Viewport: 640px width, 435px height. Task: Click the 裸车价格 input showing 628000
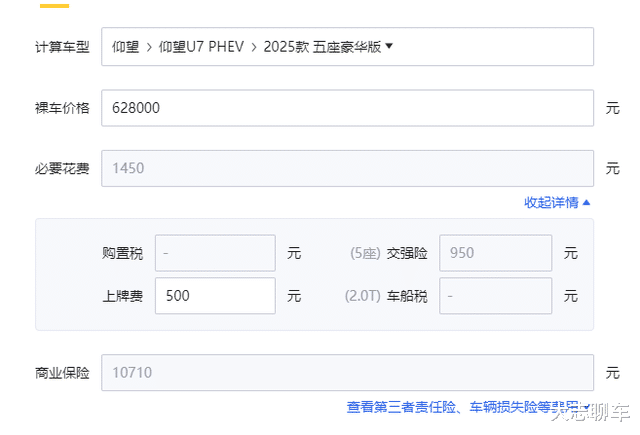[347, 107]
